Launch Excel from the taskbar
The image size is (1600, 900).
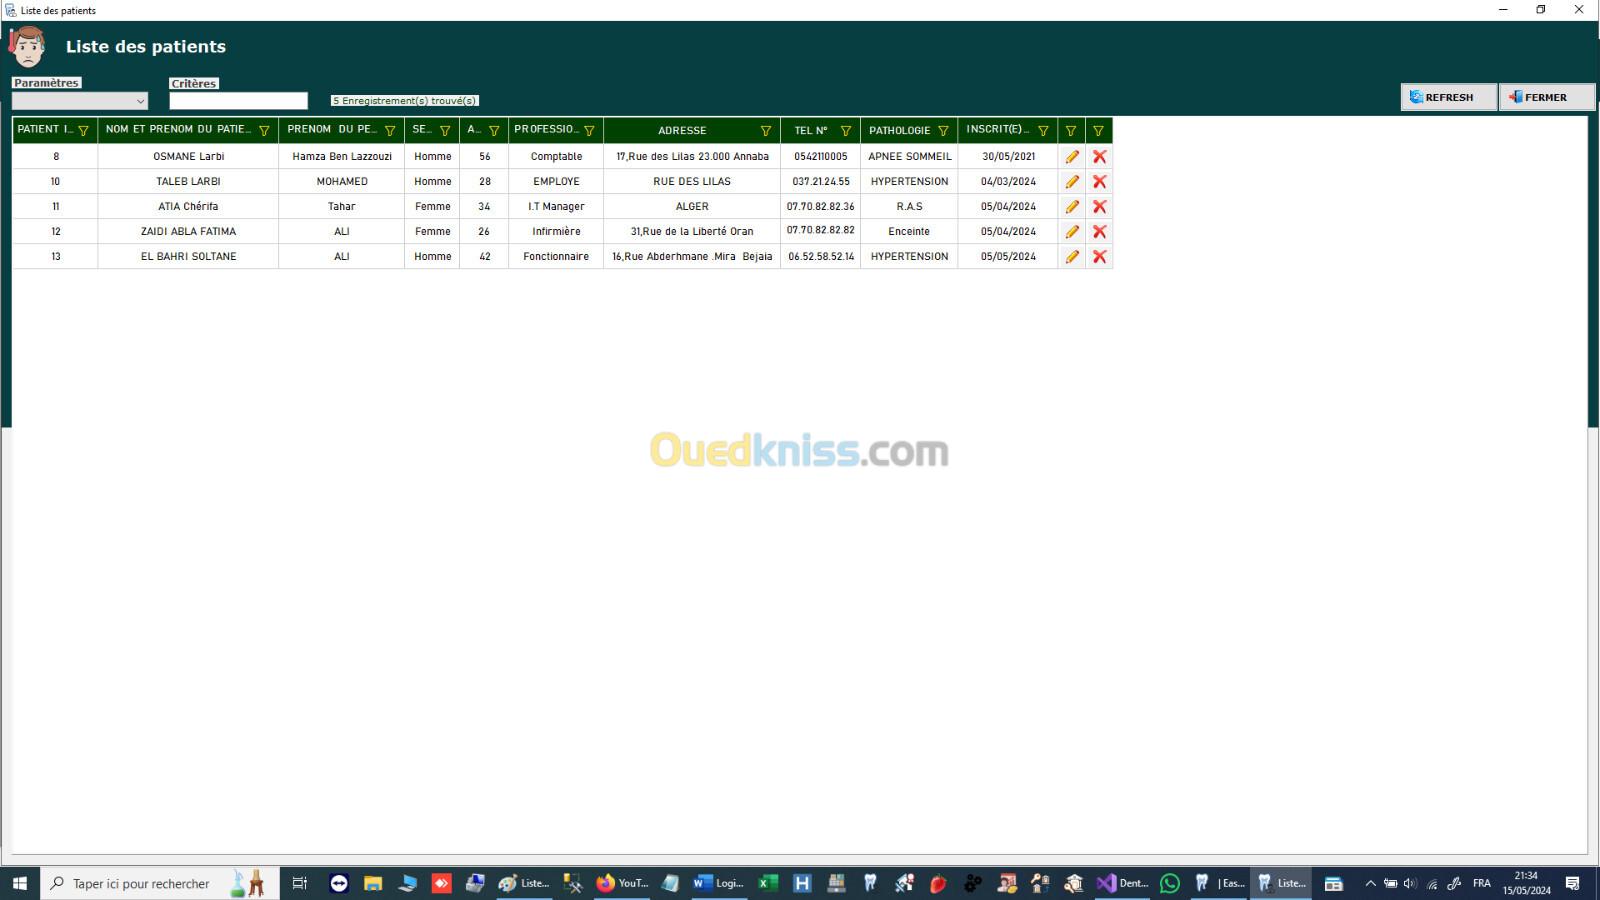click(768, 883)
